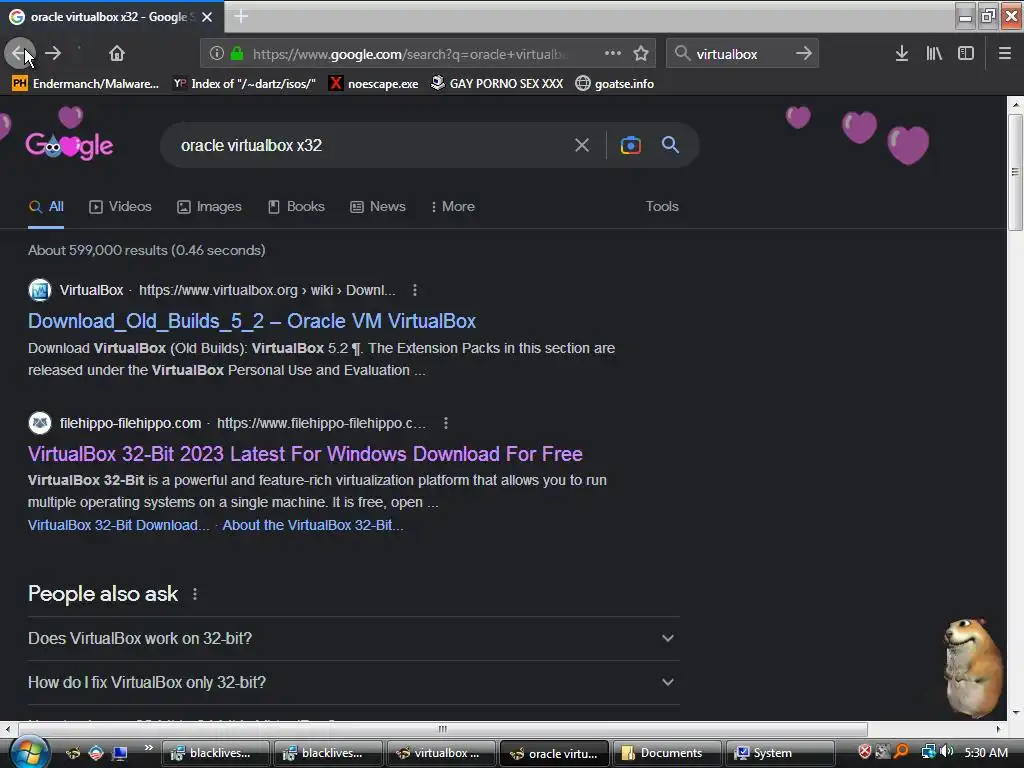Click the Google magnifier search button
The height and width of the screenshot is (768, 1024).
click(x=670, y=145)
